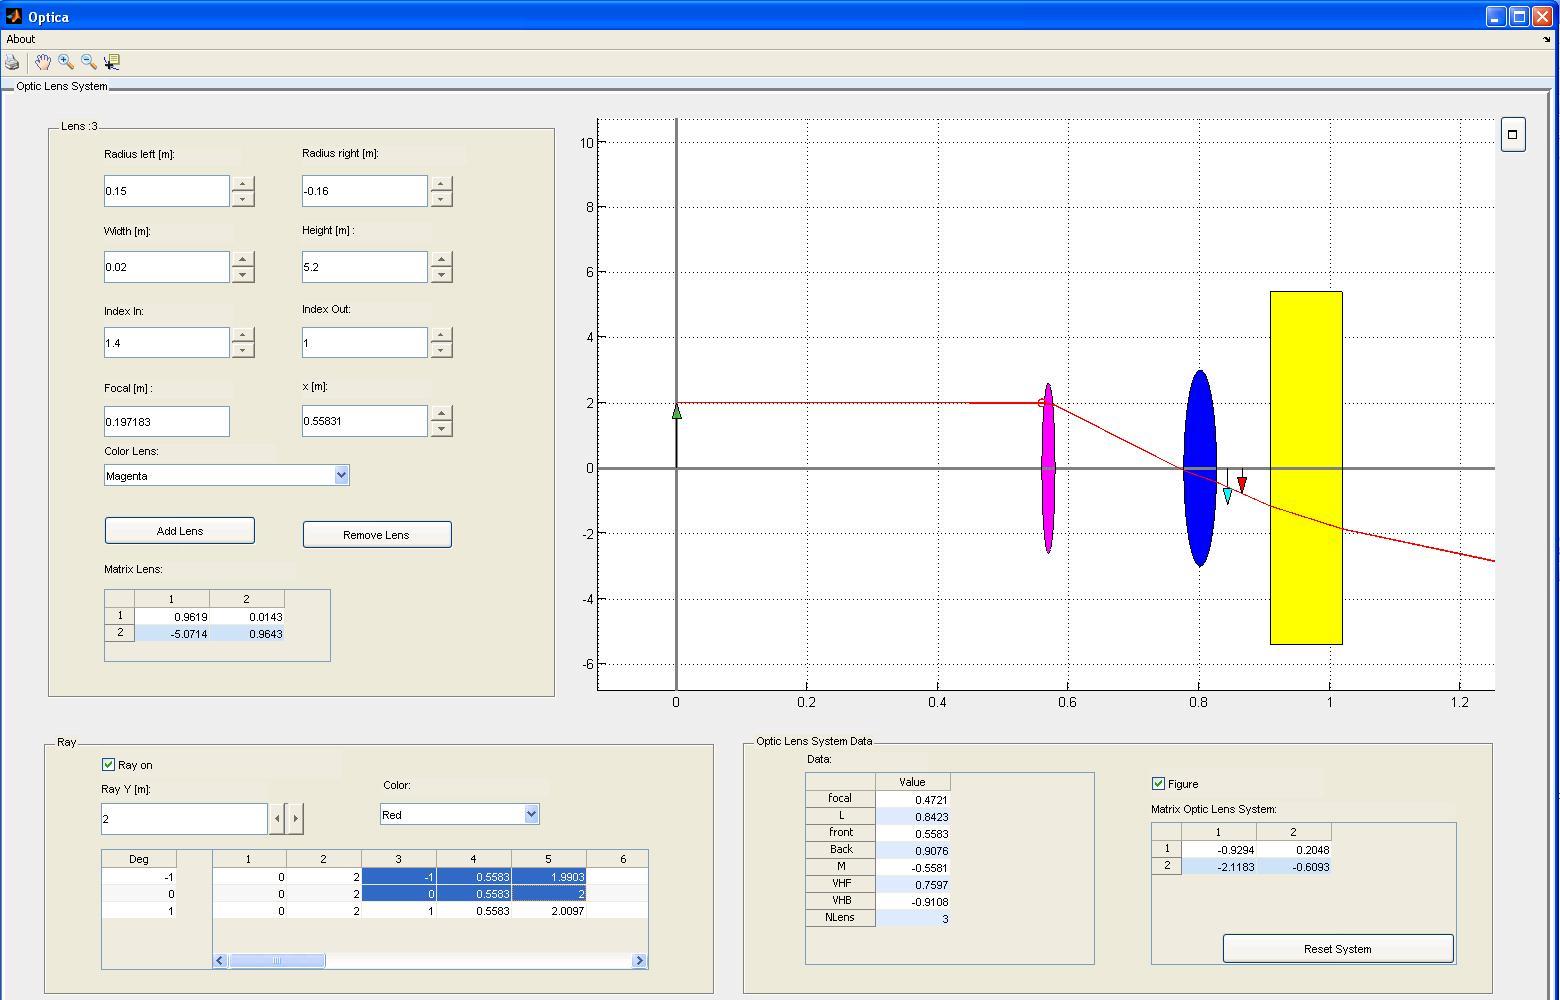Select ray table cell 1.9903
Screen dimensions: 1560x1000
tap(549, 876)
